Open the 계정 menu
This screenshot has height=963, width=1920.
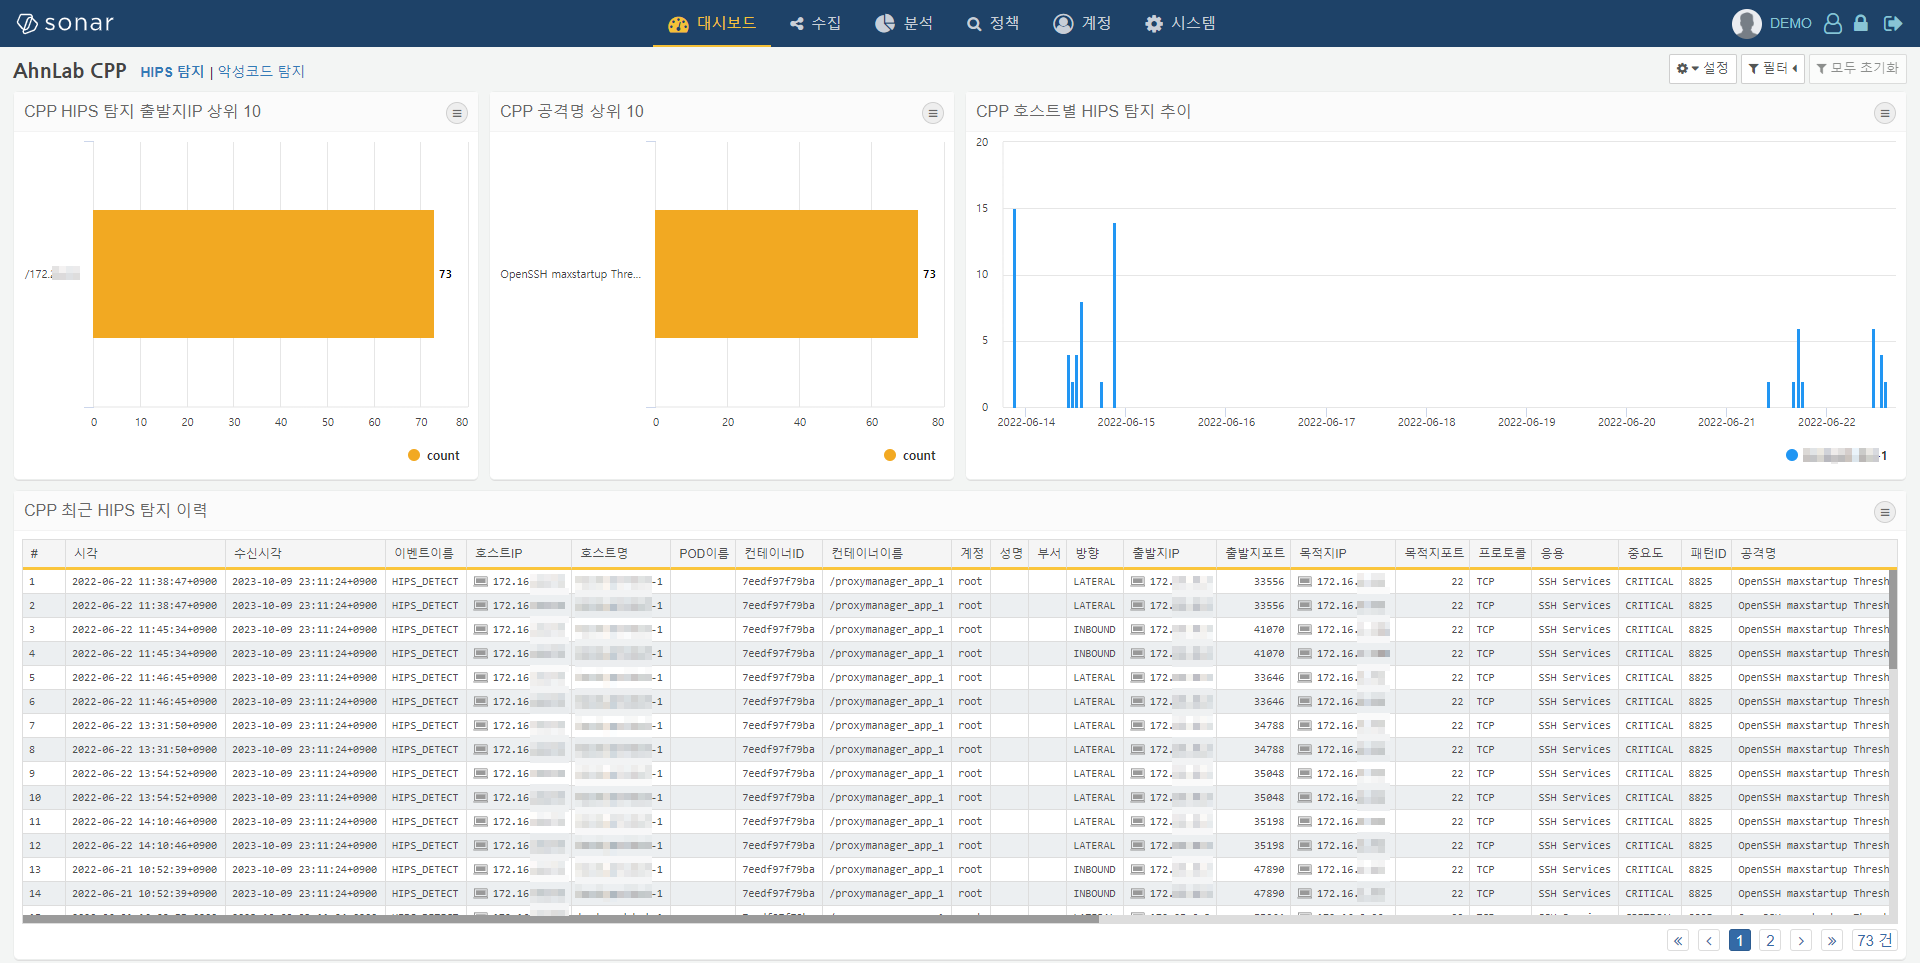pos(1082,23)
